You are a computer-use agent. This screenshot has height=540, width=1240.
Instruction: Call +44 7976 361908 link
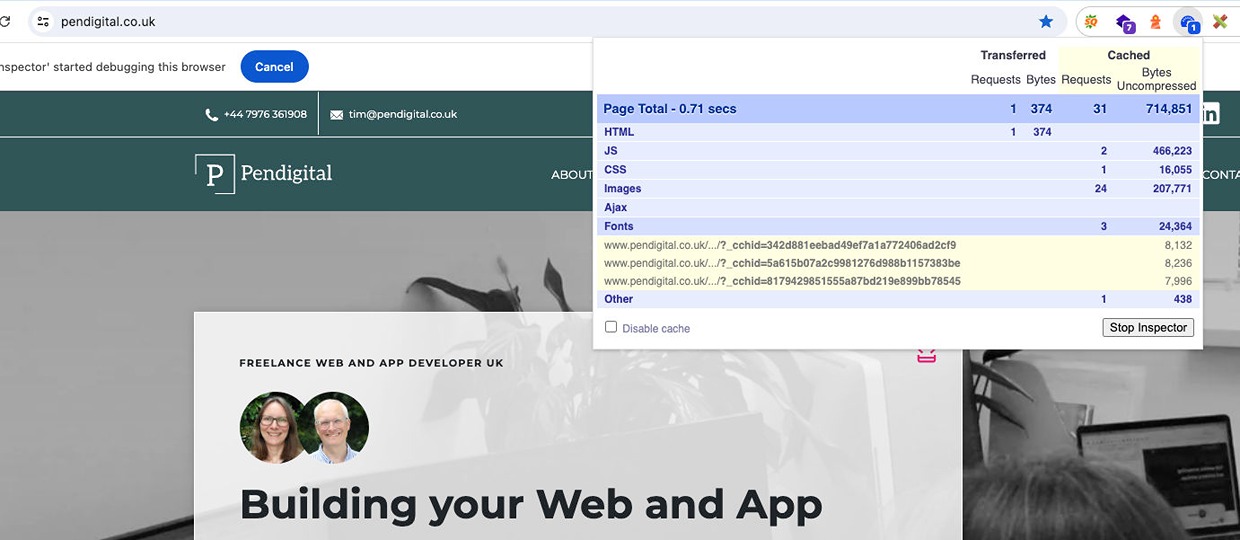[265, 114]
